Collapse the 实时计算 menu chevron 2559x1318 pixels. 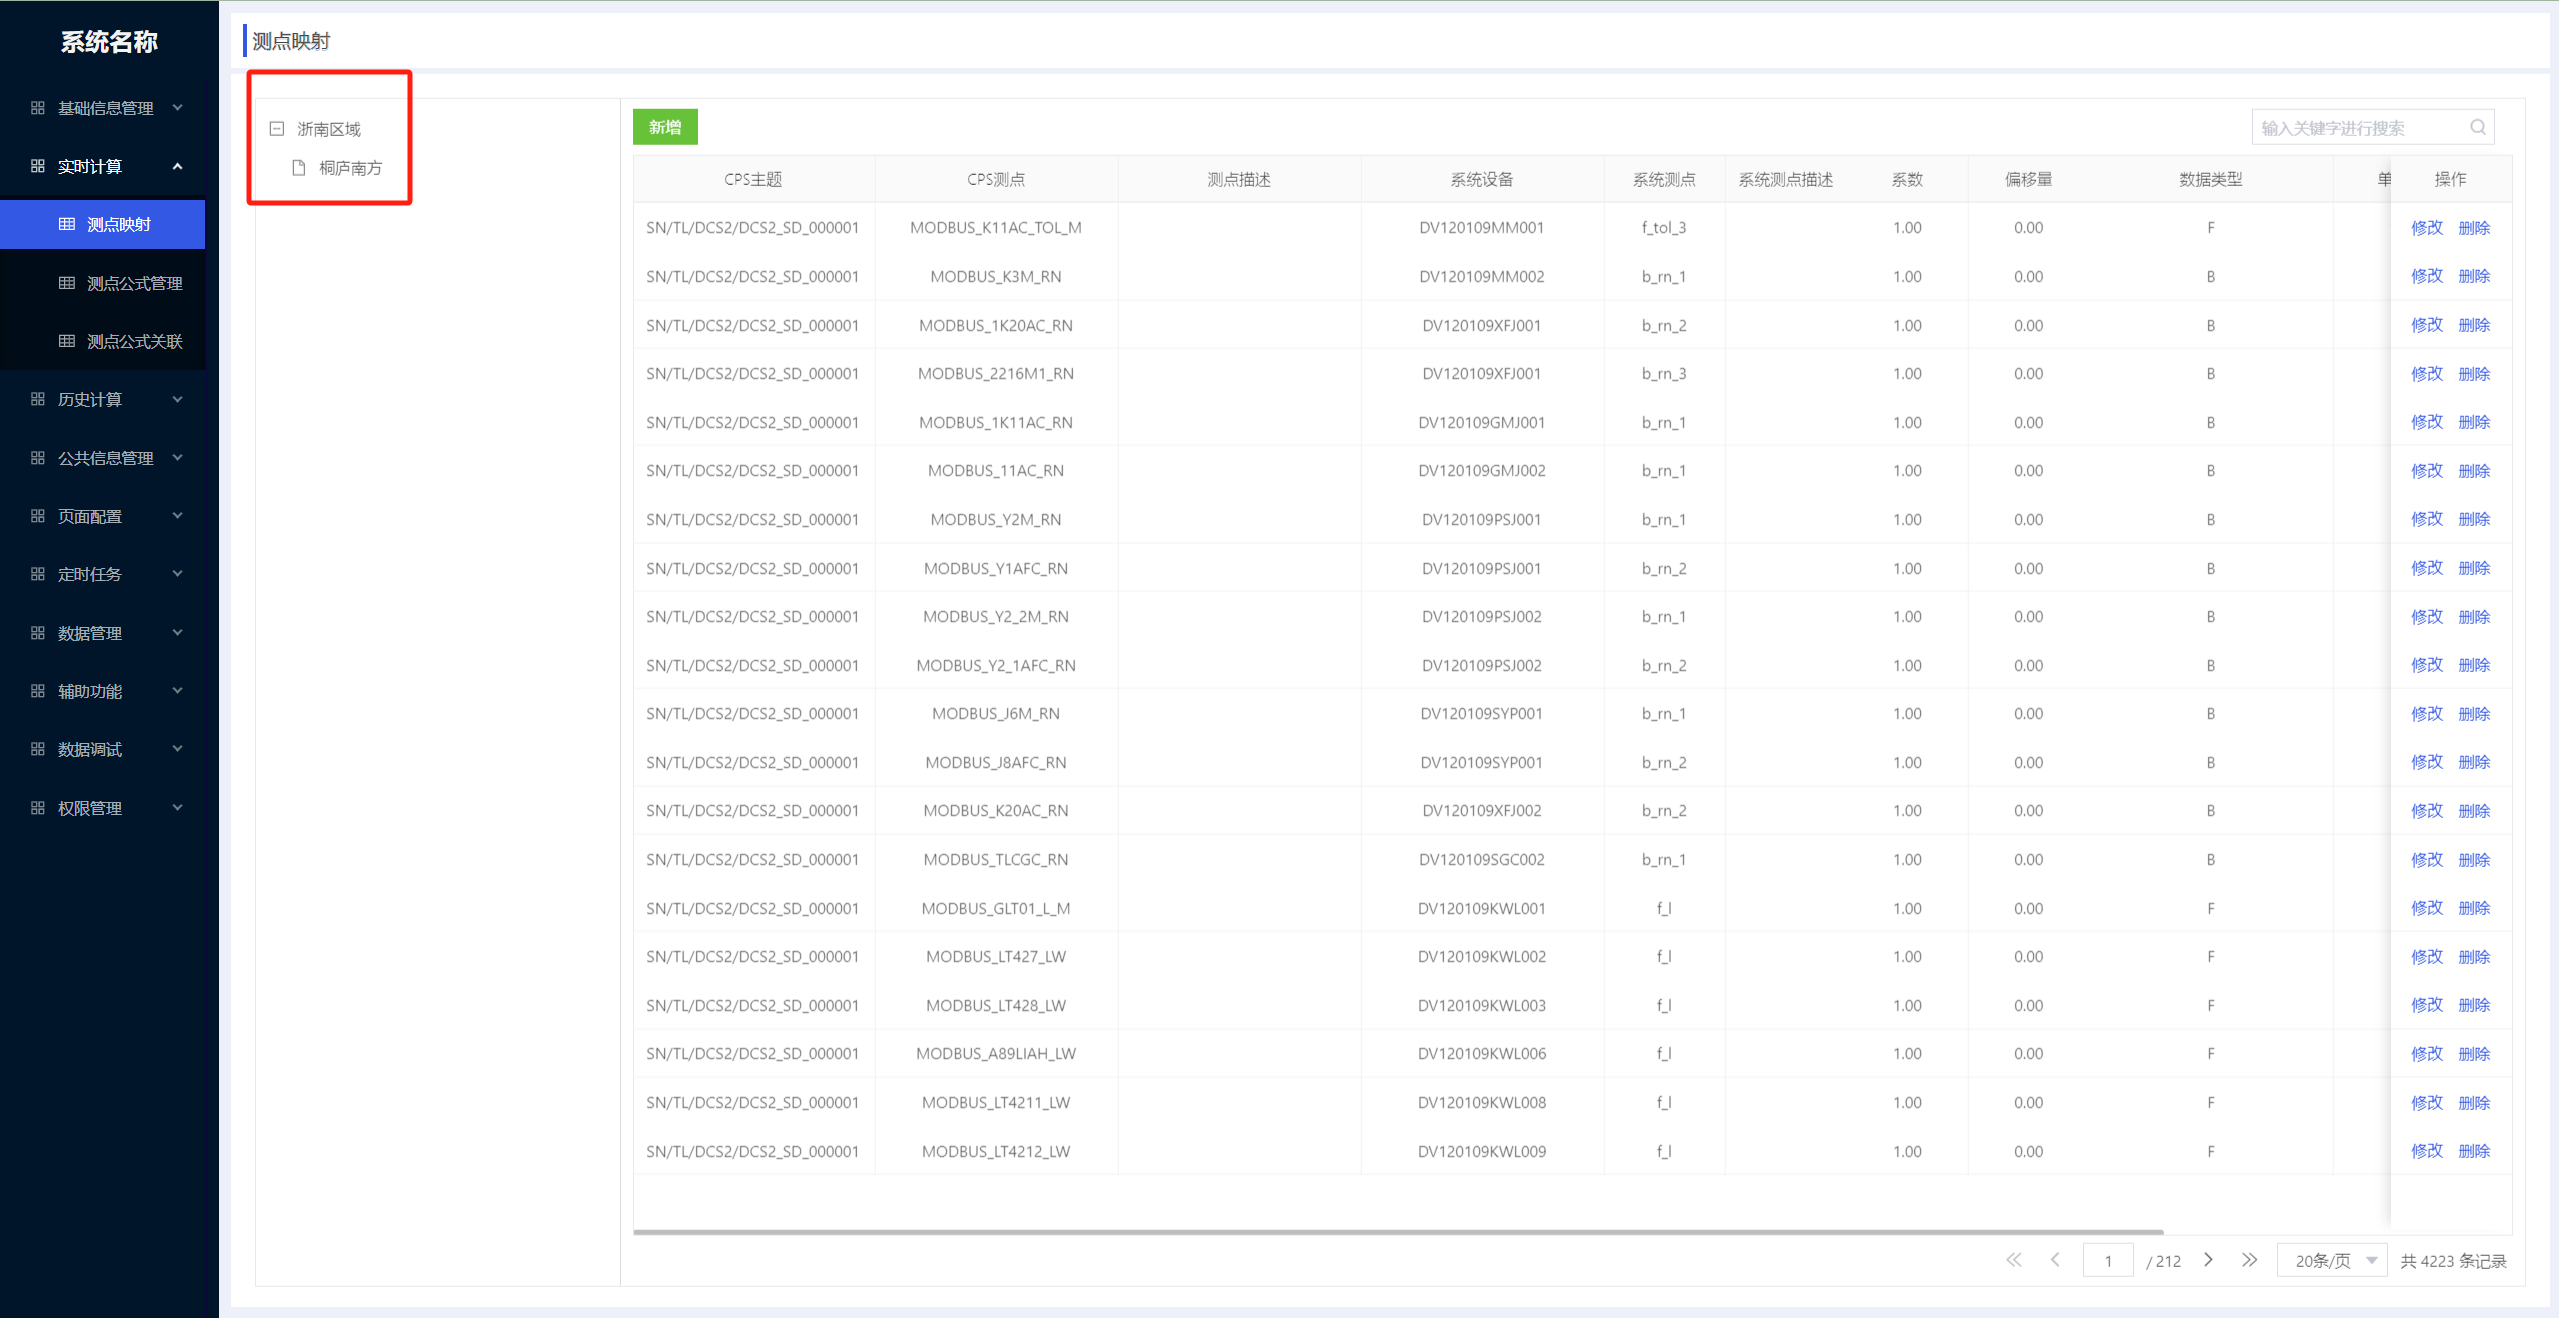click(178, 166)
